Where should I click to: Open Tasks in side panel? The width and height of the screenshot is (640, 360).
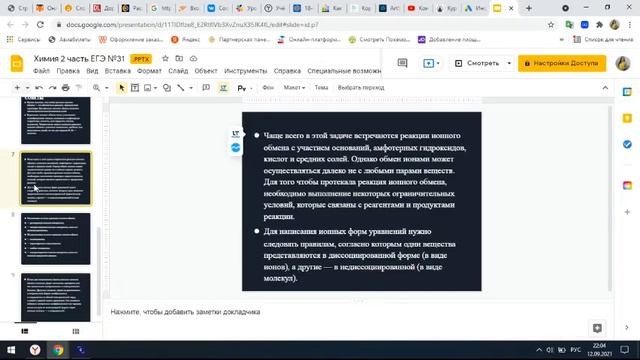627,144
